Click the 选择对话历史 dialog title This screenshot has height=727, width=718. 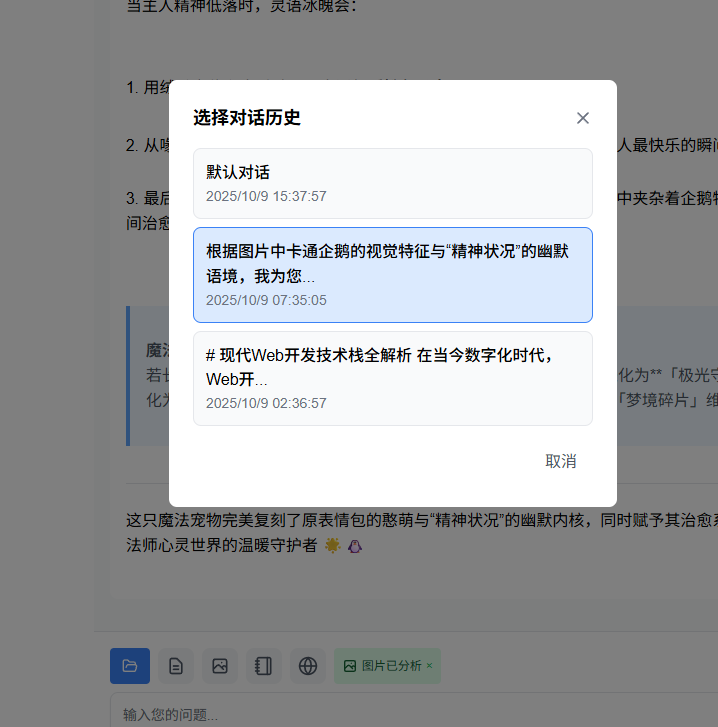(x=247, y=118)
